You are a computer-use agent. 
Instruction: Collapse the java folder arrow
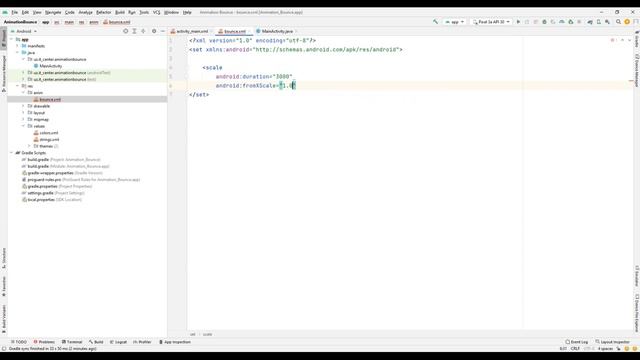click(x=17, y=53)
